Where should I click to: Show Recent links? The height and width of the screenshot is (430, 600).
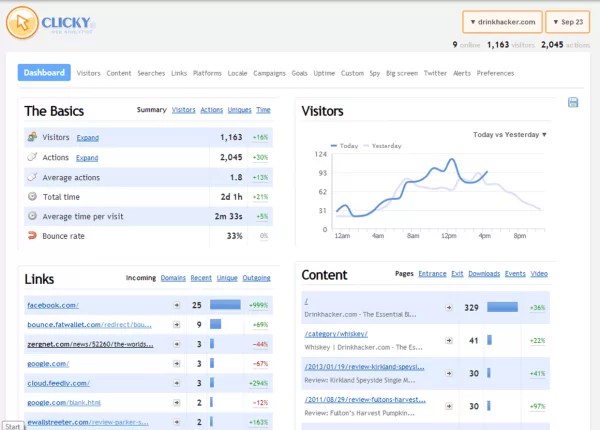coord(201,278)
